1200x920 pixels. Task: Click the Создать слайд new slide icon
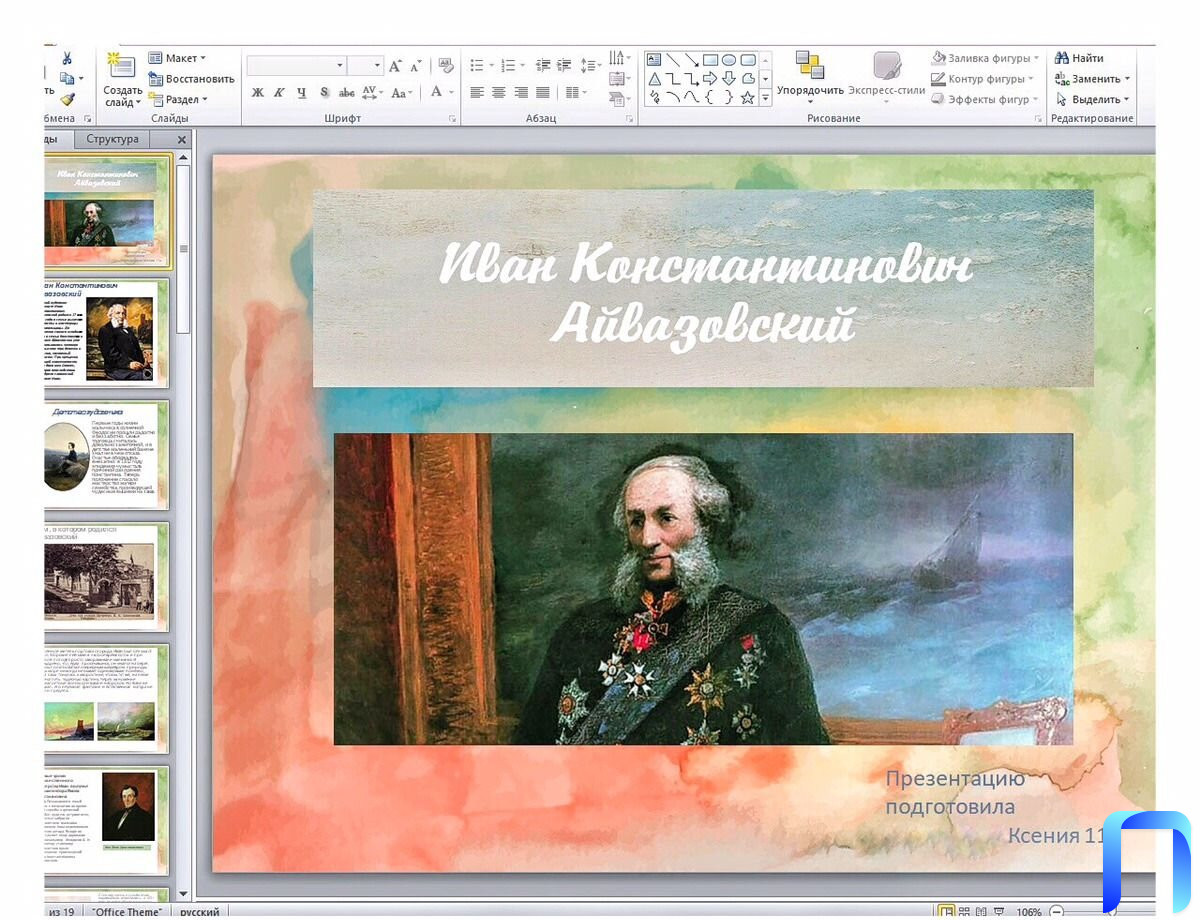[122, 67]
